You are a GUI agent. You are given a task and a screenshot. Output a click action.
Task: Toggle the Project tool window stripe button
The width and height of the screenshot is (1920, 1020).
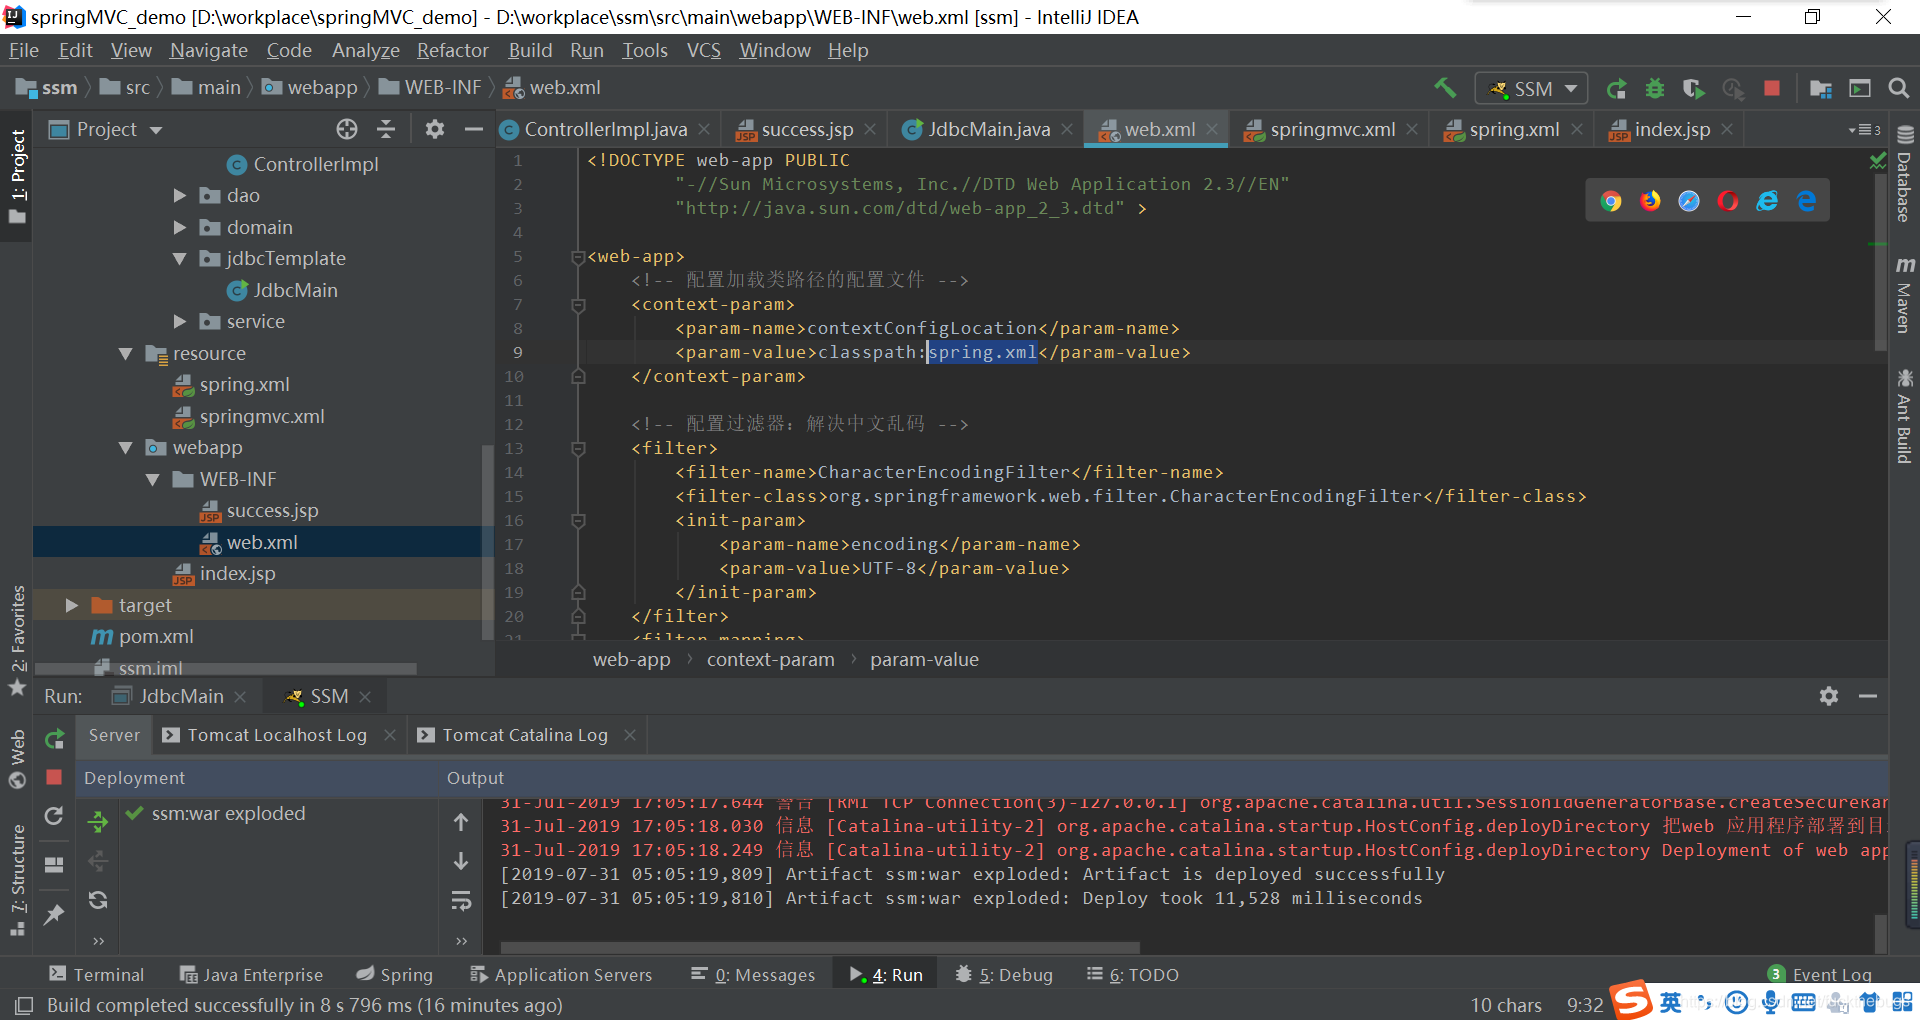click(x=17, y=177)
